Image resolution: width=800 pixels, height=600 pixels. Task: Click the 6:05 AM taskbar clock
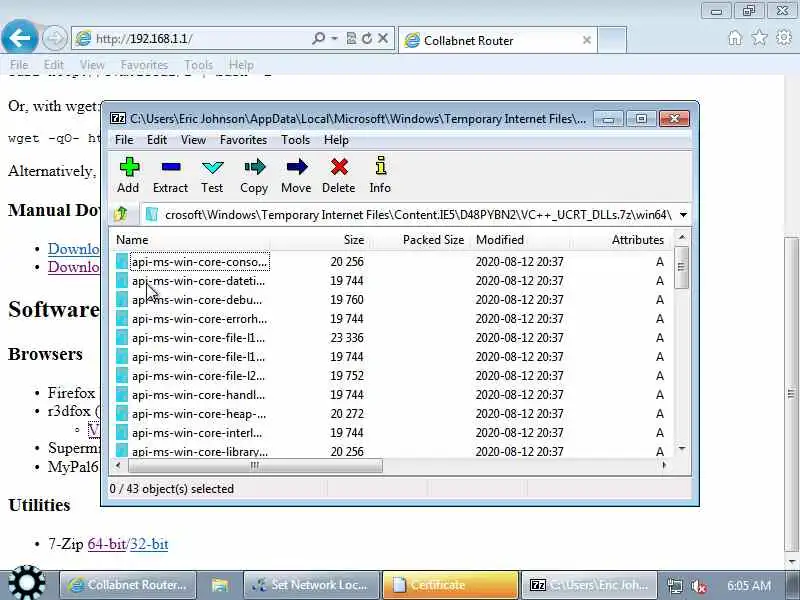(748, 585)
